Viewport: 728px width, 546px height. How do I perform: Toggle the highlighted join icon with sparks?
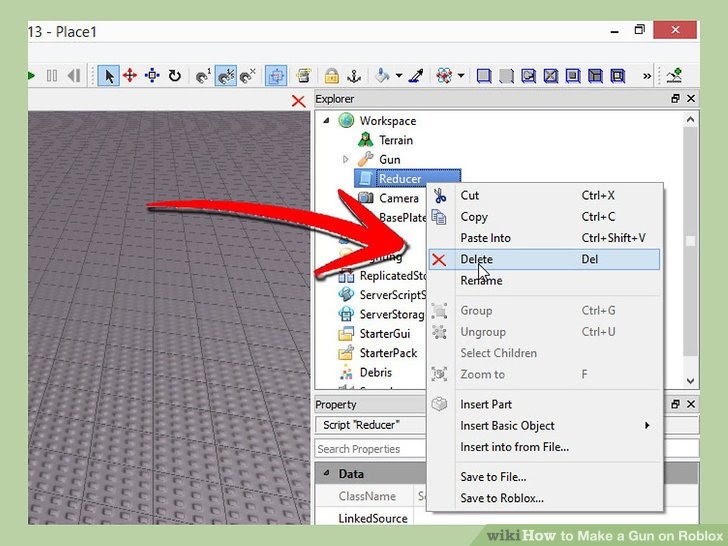tap(226, 76)
